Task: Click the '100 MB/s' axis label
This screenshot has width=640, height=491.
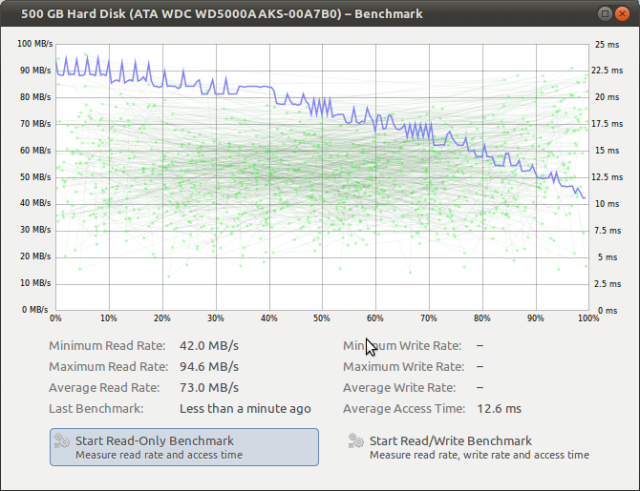Action: (x=35, y=44)
